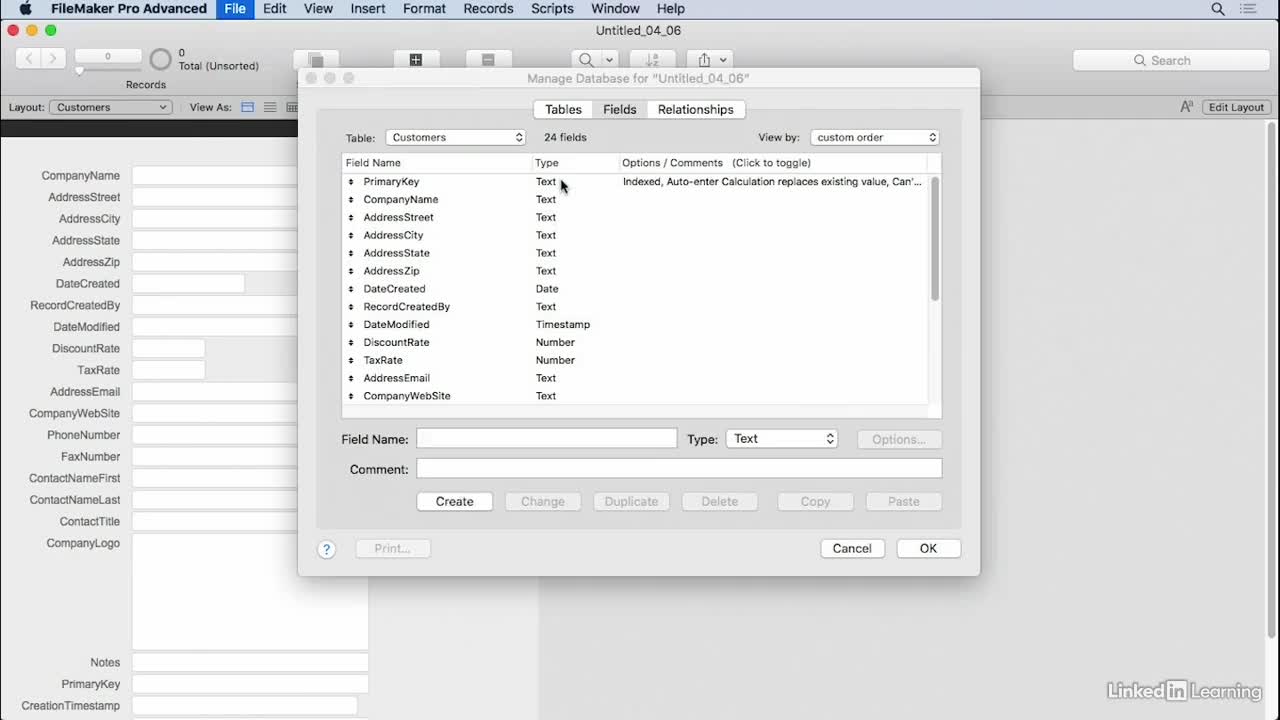Image resolution: width=1280 pixels, height=720 pixels.
Task: Select the DateModified field row
Action: 635,325
